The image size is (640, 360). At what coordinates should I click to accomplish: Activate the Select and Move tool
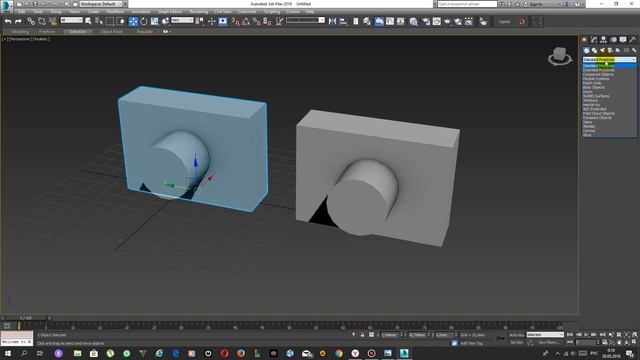(x=133, y=21)
